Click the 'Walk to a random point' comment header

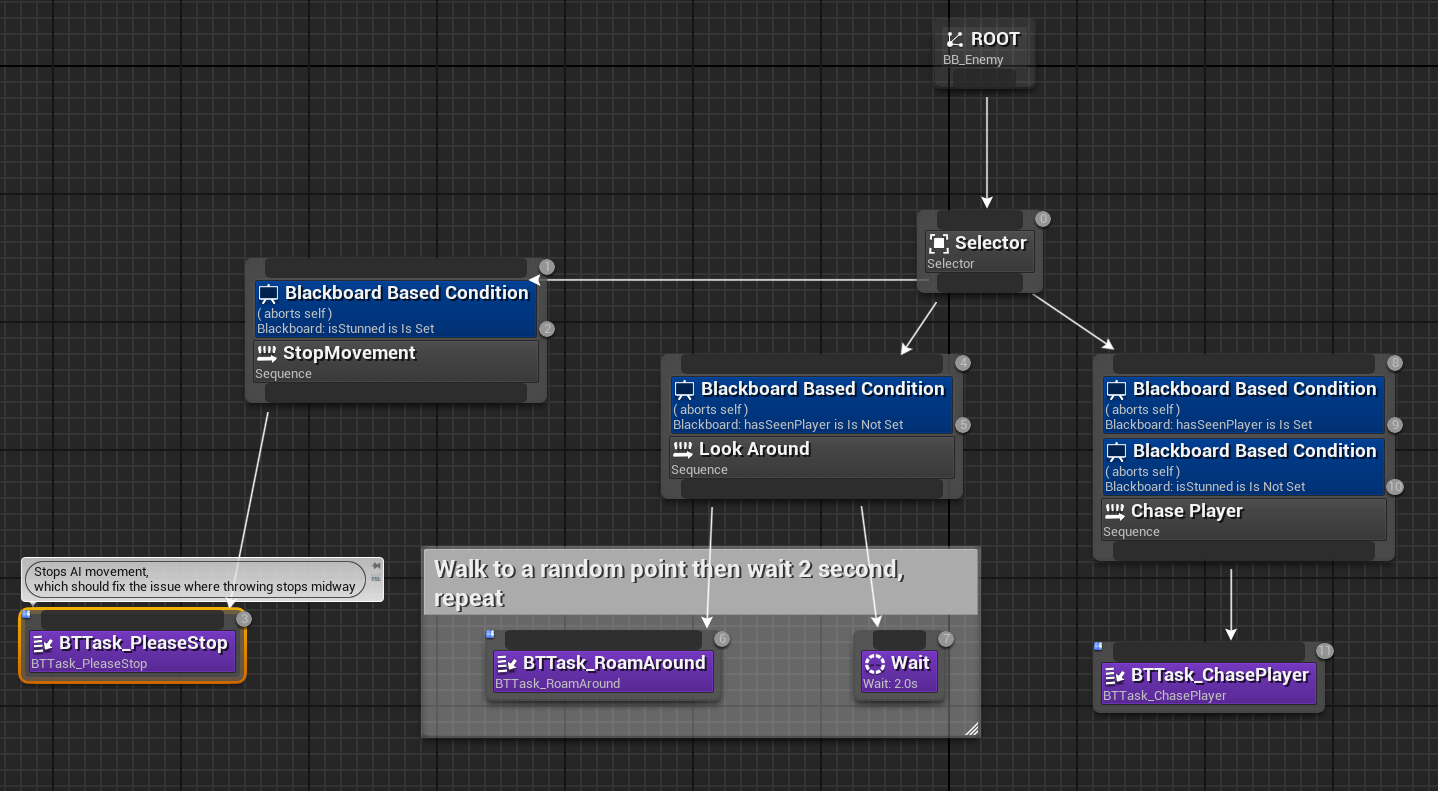(x=700, y=582)
